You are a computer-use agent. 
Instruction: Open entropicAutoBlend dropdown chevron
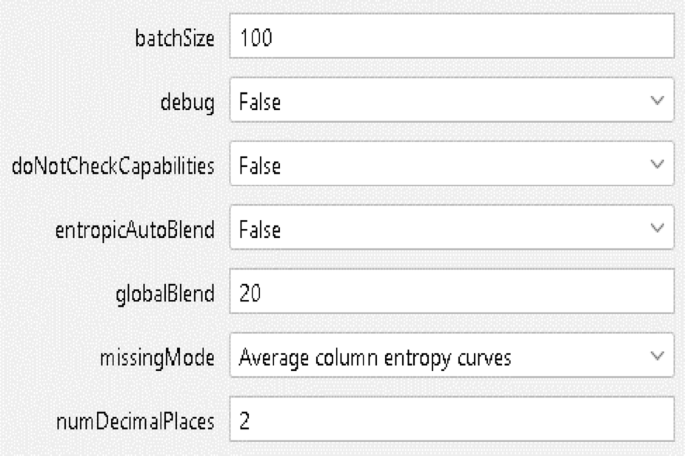[x=656, y=228]
